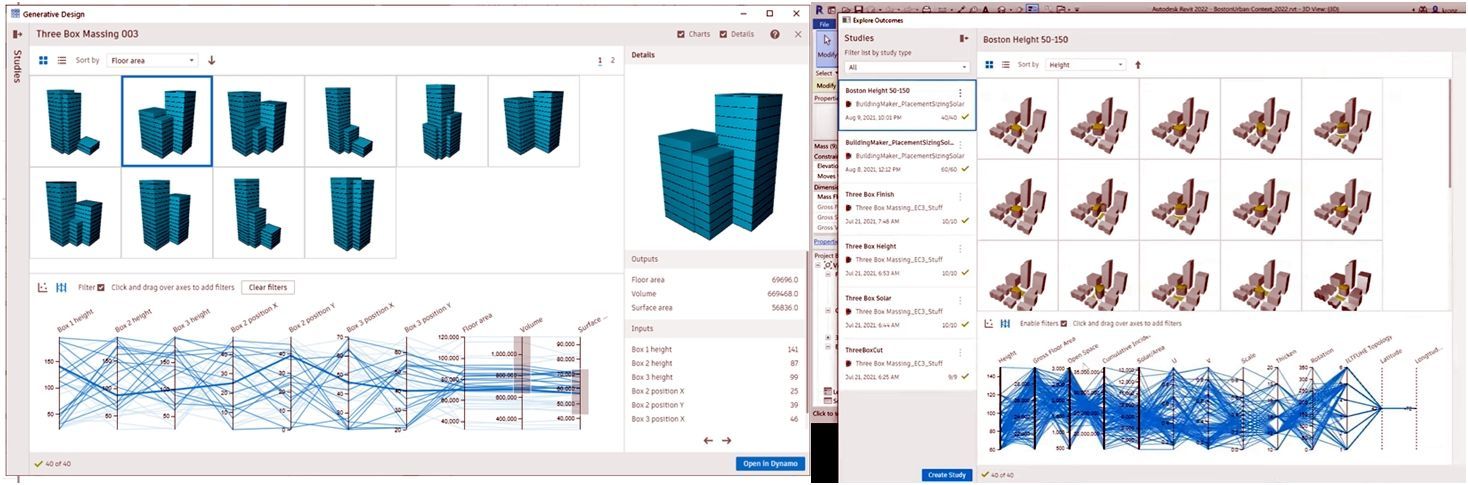
Task: Toggle ascending sort arrow beside Height
Action: click(1137, 64)
